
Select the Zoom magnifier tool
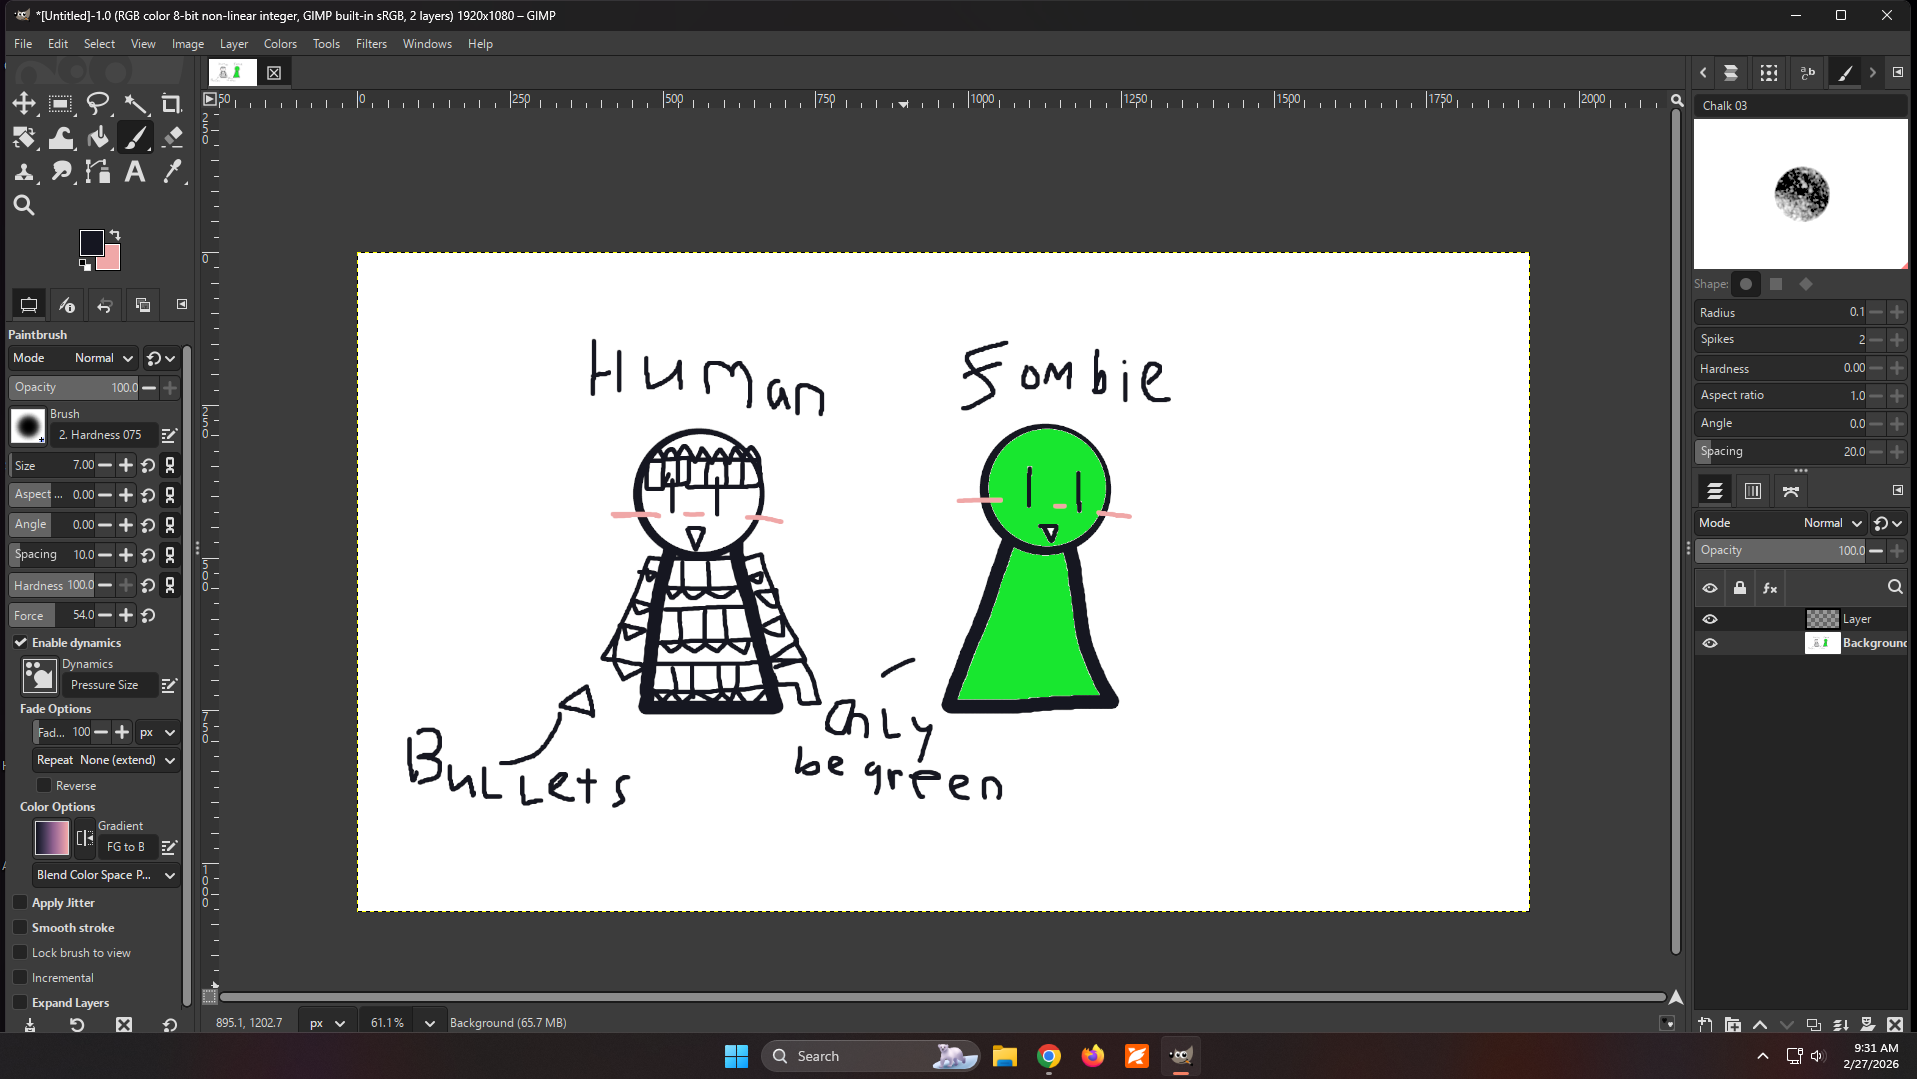pos(24,206)
